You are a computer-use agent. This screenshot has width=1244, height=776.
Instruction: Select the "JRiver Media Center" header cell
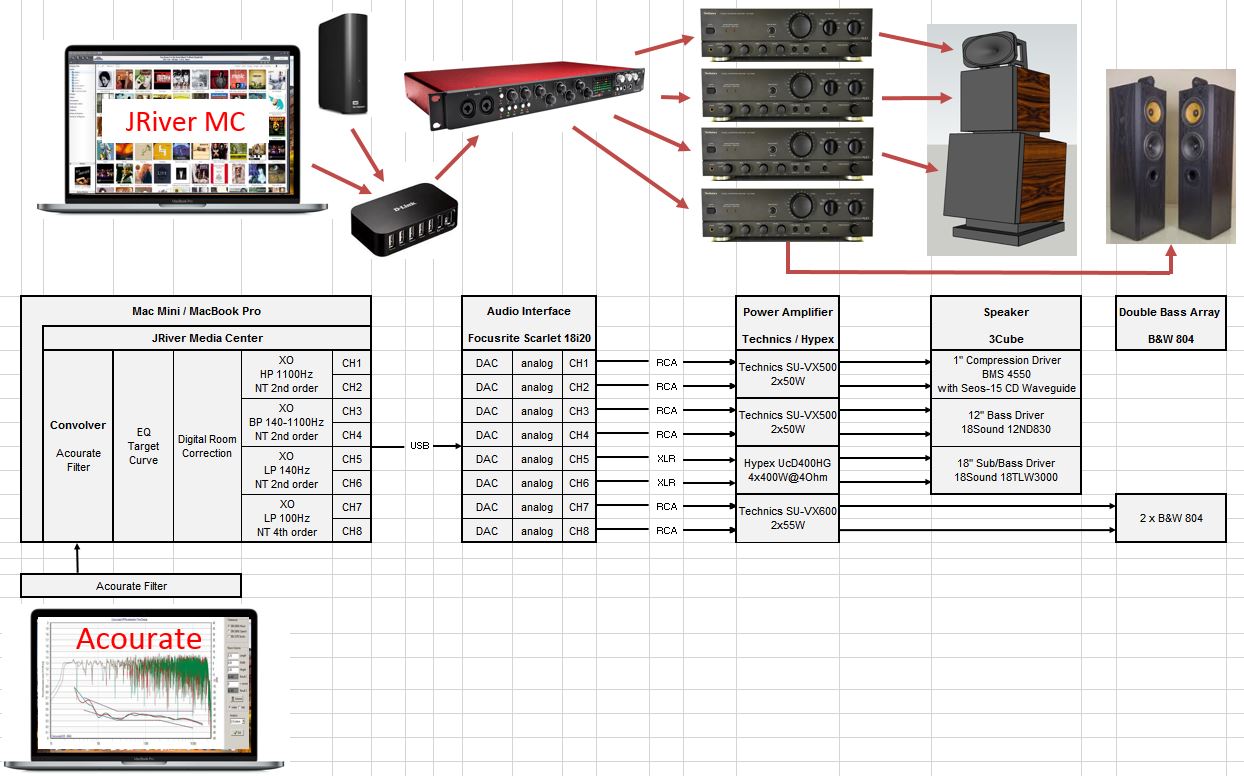[207, 337]
